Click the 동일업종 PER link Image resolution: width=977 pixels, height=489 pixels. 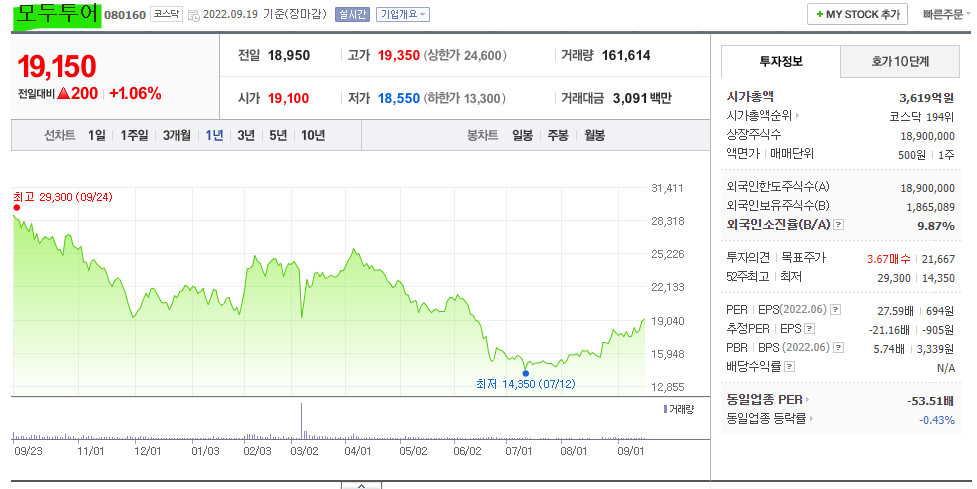765,400
